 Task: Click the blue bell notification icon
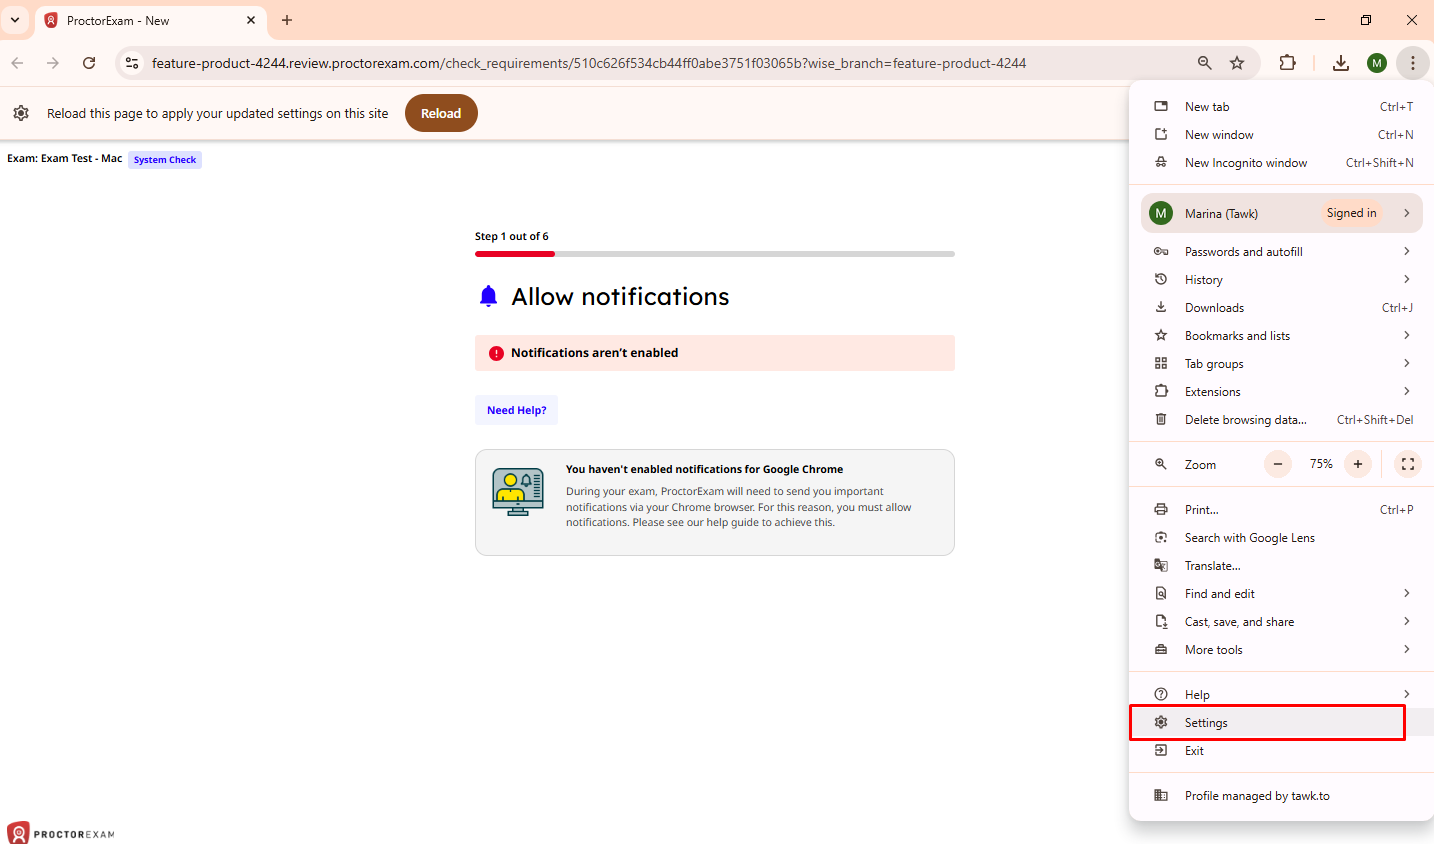coord(488,296)
